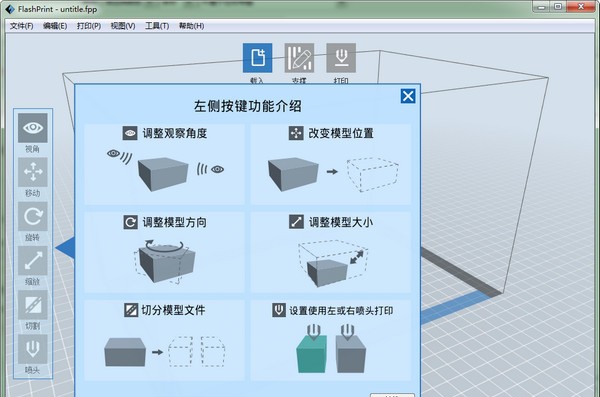The height and width of the screenshot is (397, 600).
Task: Click the FlashPrint logo in title bar
Action: click(x=10, y=9)
